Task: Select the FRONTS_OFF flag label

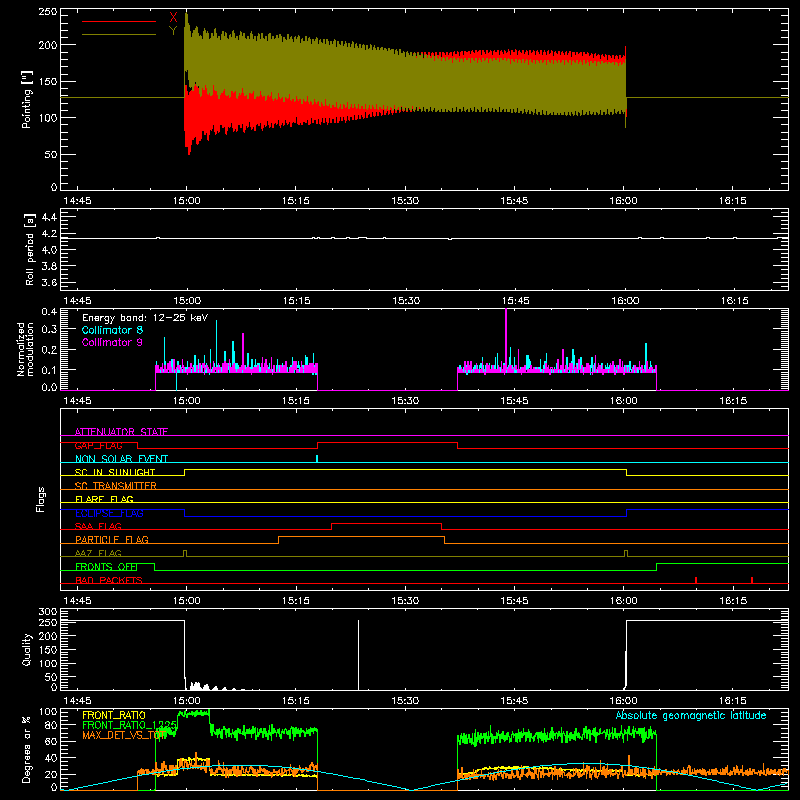Action: [106, 566]
